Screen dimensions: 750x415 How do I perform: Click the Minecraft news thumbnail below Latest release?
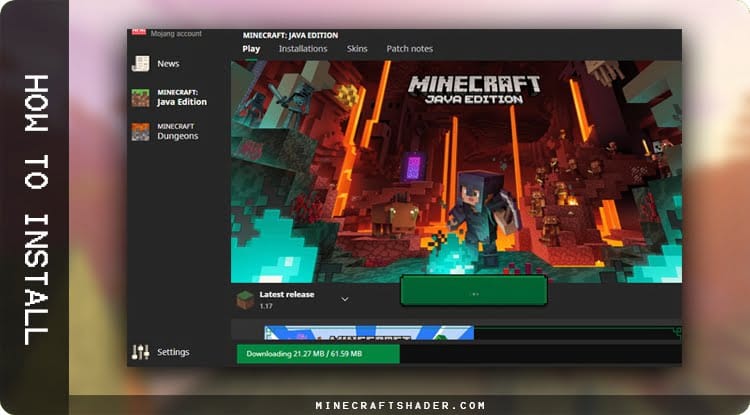(369, 333)
